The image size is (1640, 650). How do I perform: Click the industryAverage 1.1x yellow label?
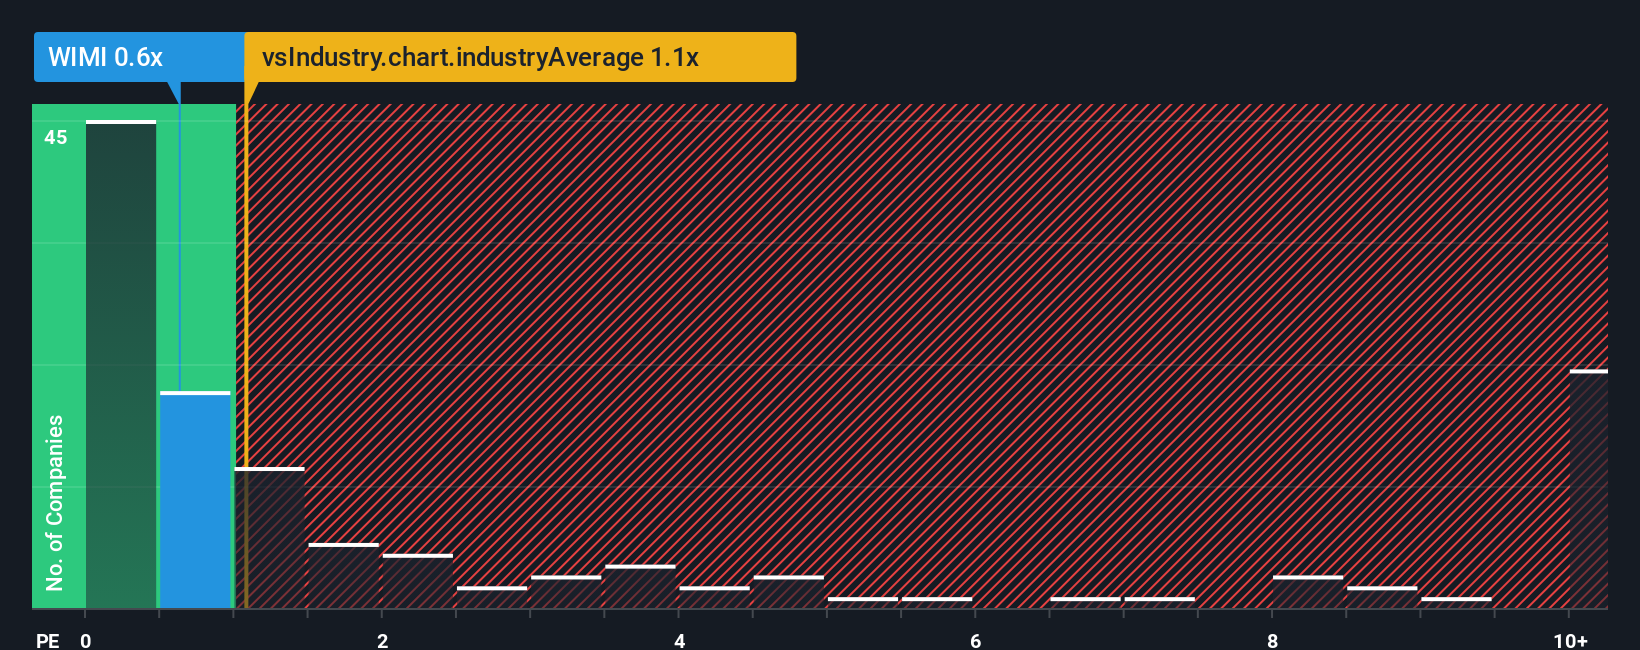coord(520,57)
